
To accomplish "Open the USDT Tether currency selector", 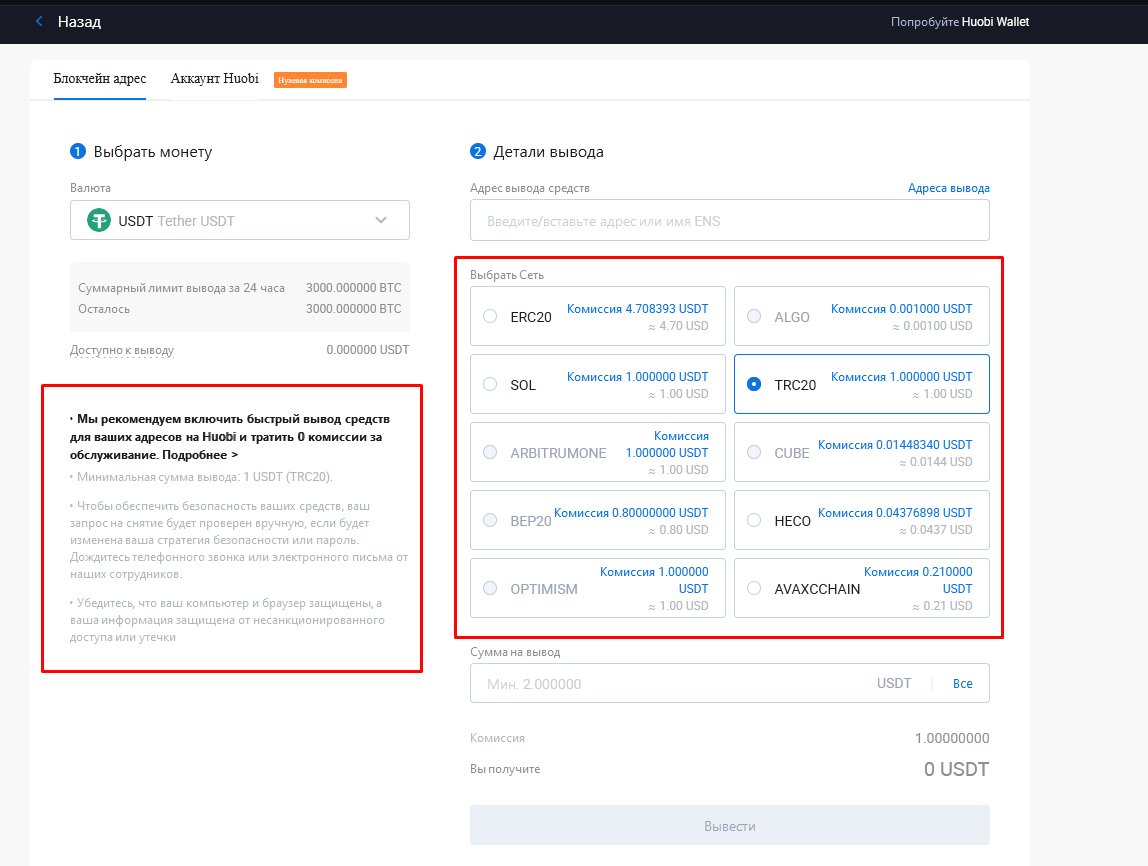I will 239,220.
